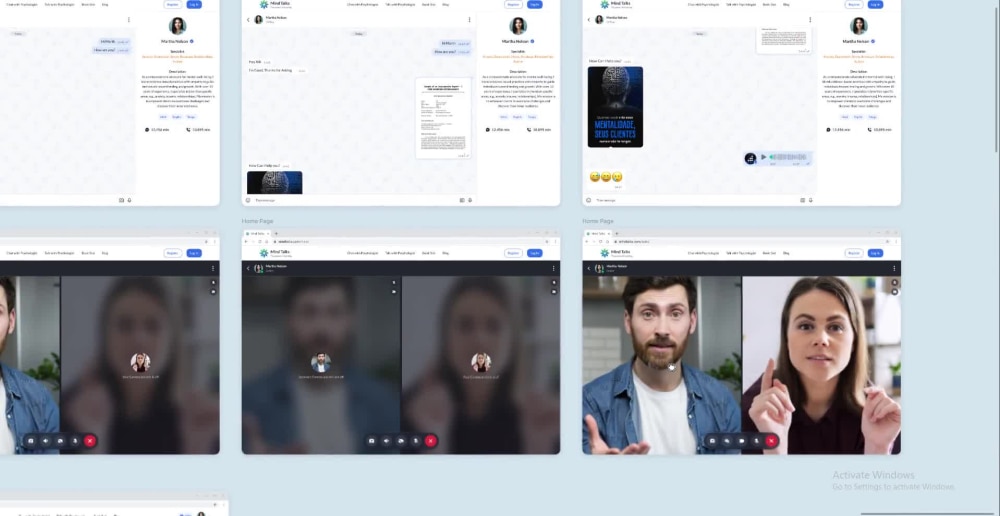This screenshot has height=516, width=1000.
Task: Click Martha Nelson's profile photo in the voice message chat
Action: tap(859, 26)
